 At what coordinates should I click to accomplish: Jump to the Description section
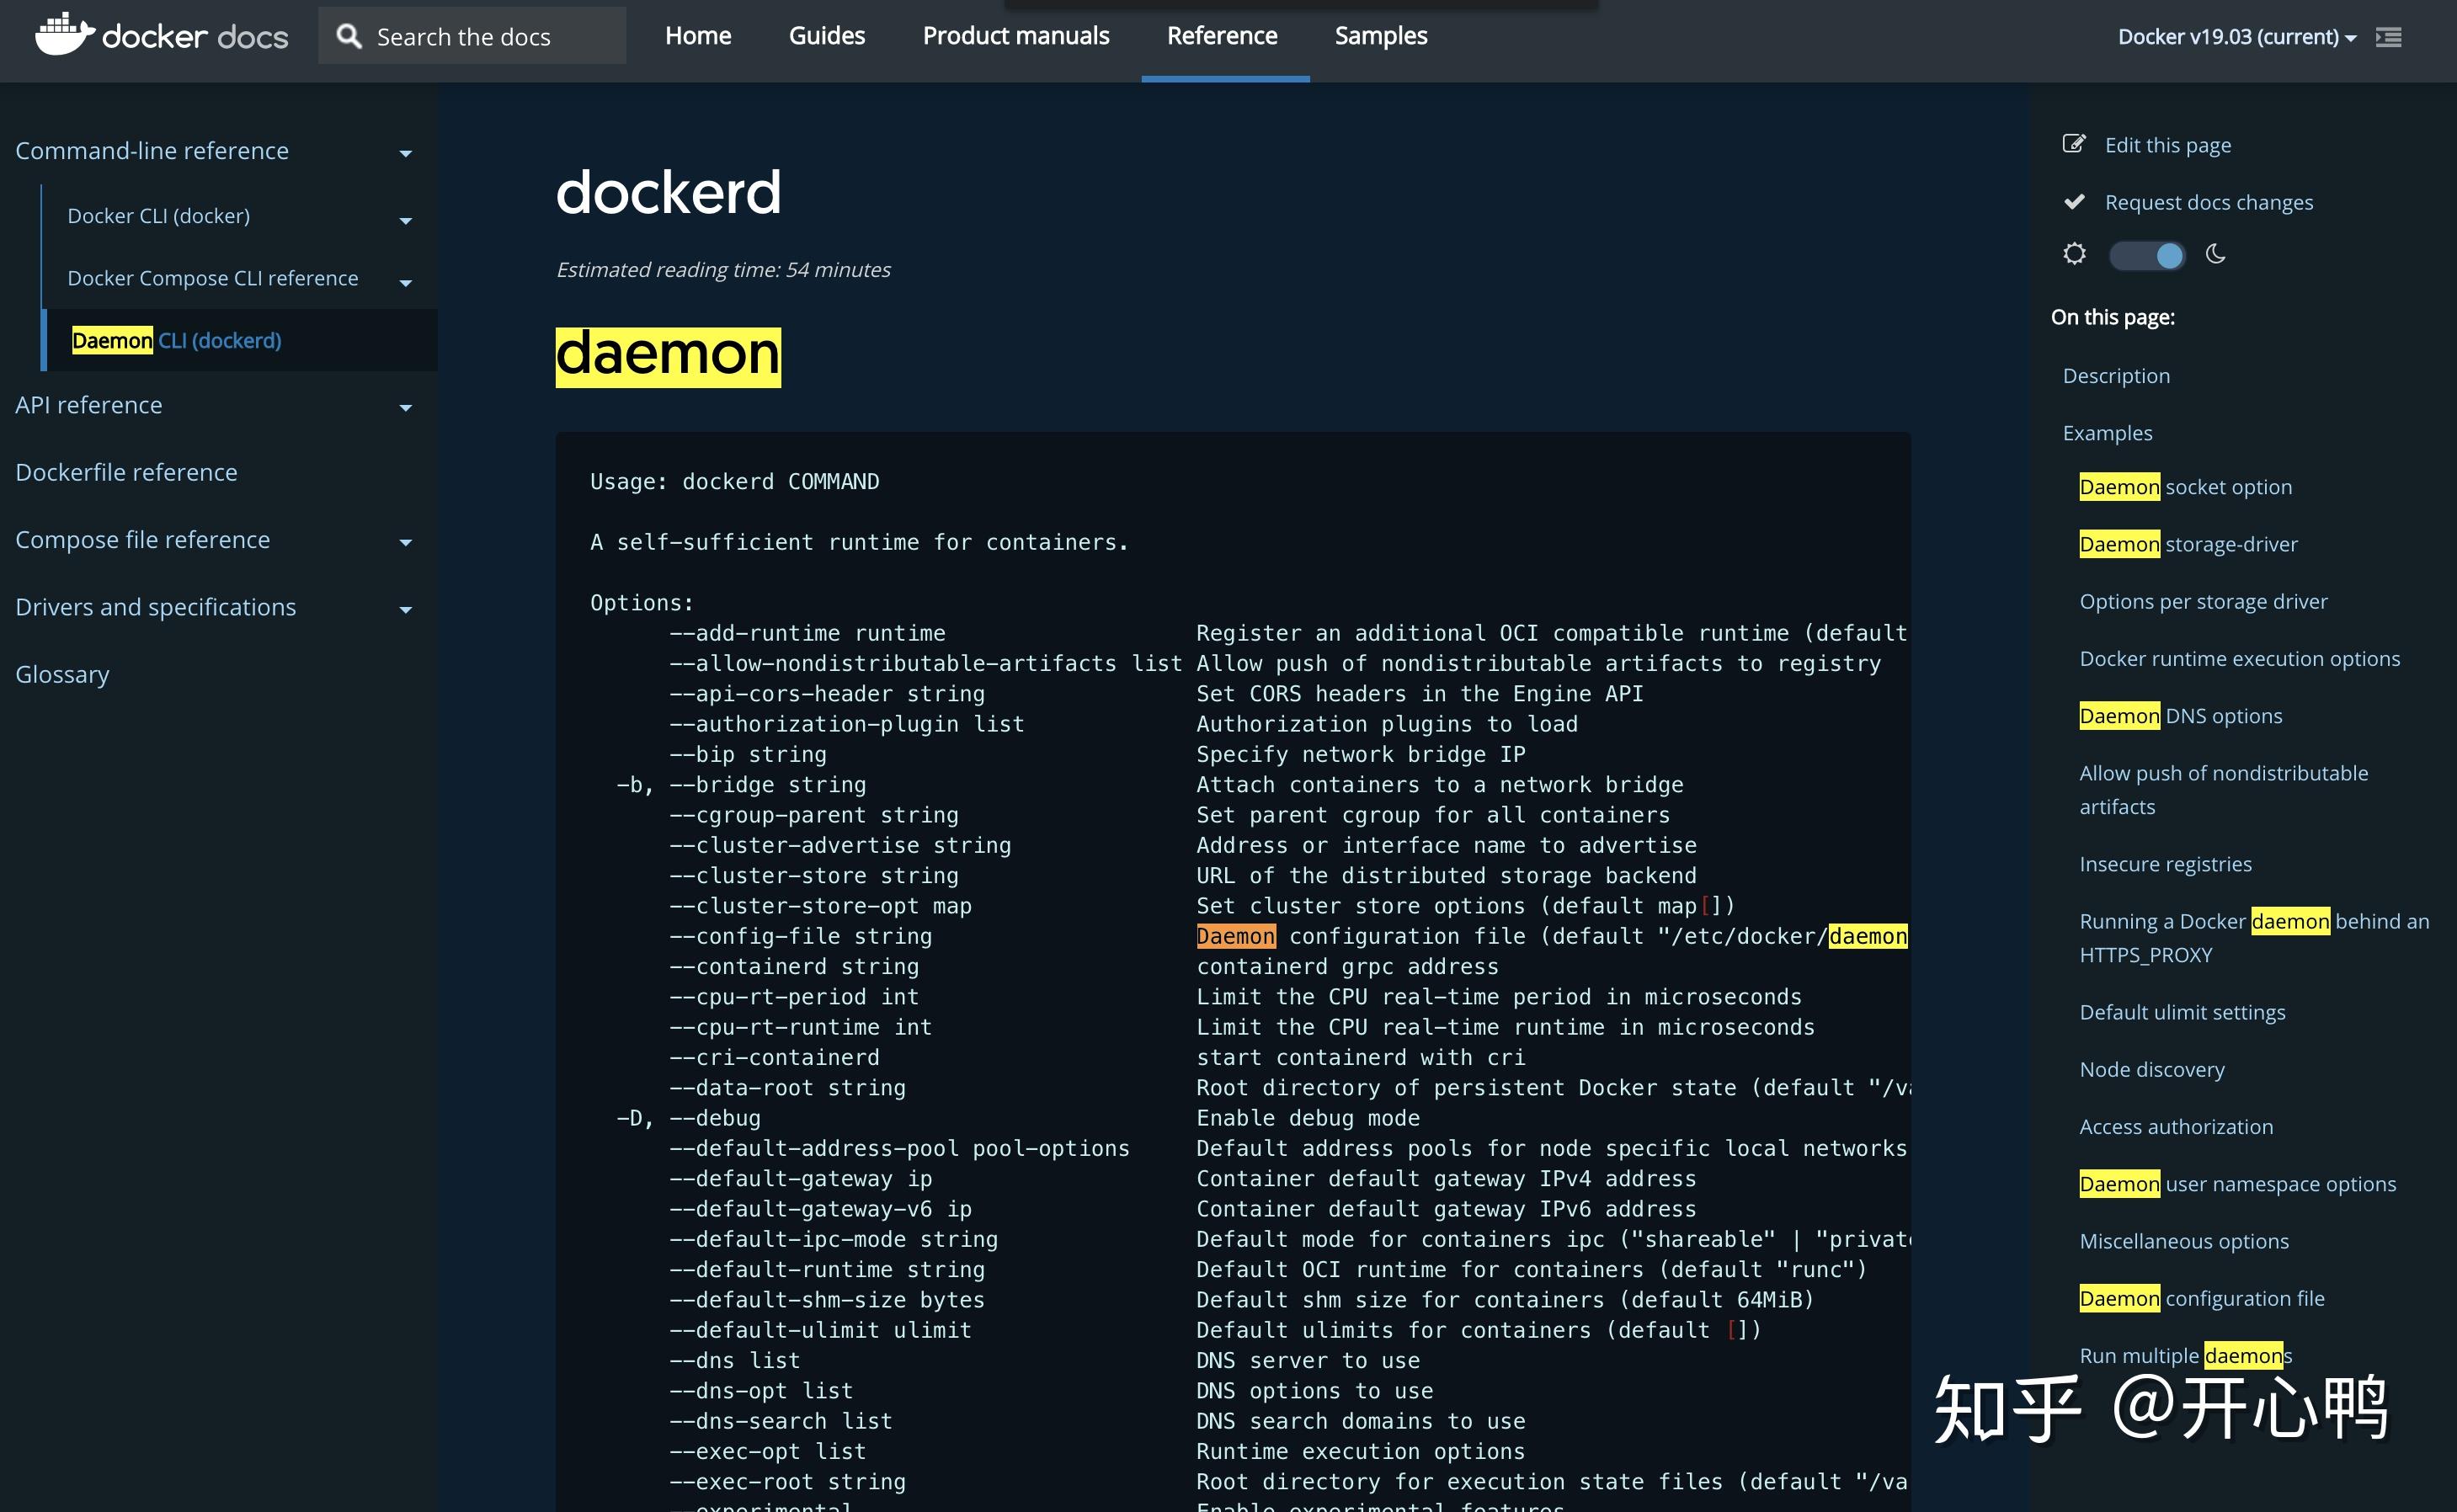2116,376
